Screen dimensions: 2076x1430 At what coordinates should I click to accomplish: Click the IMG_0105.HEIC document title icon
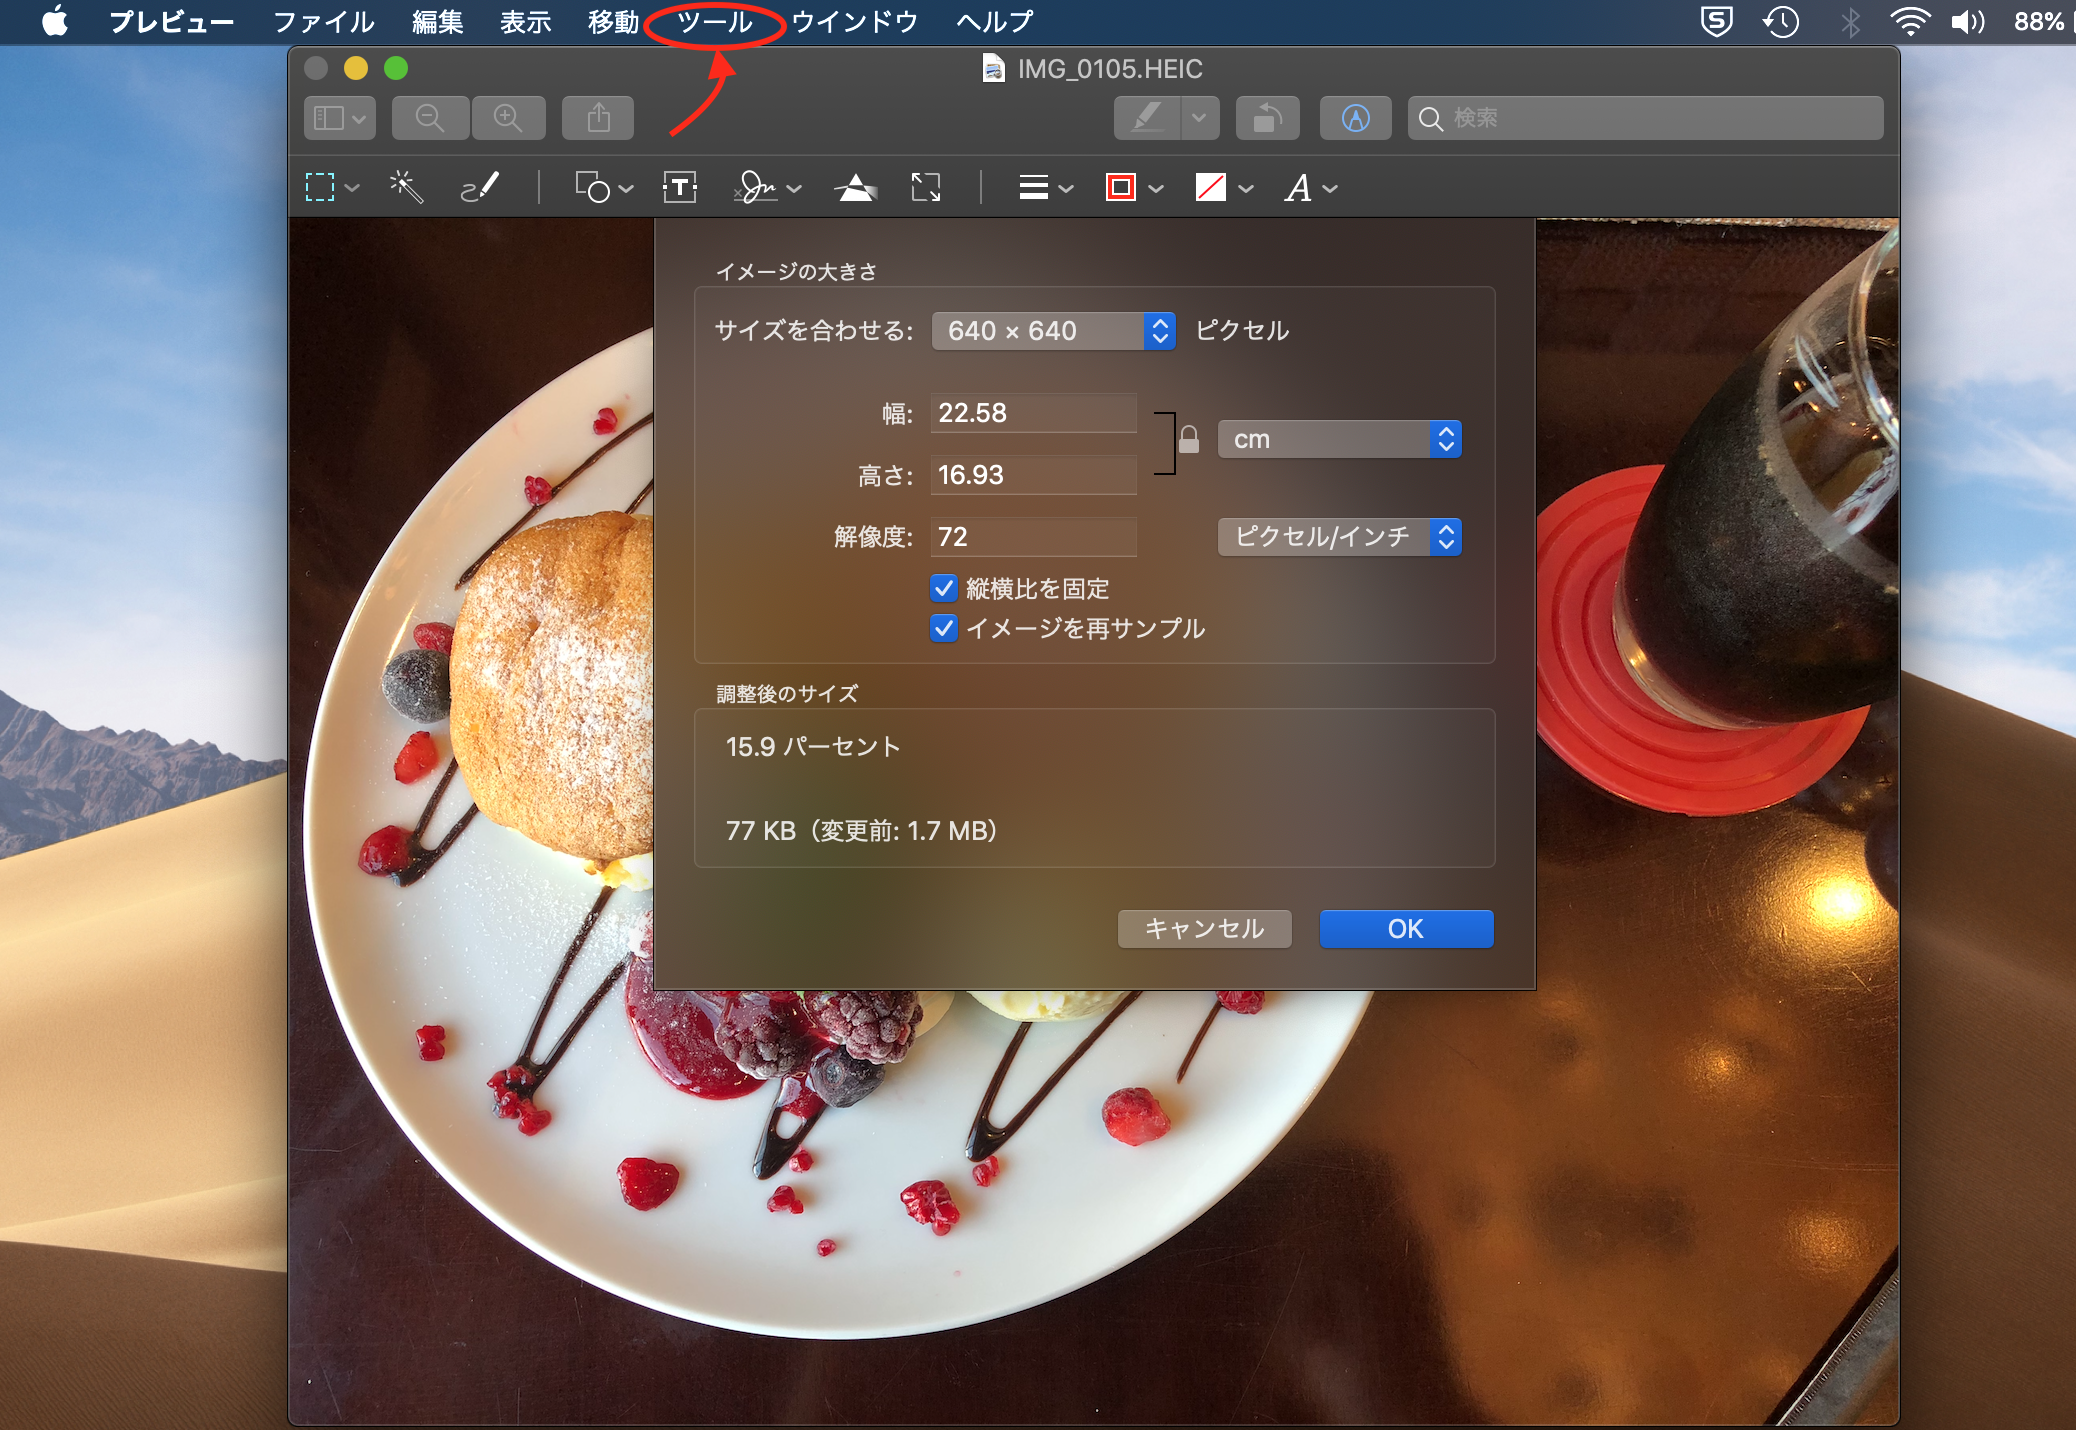993,69
